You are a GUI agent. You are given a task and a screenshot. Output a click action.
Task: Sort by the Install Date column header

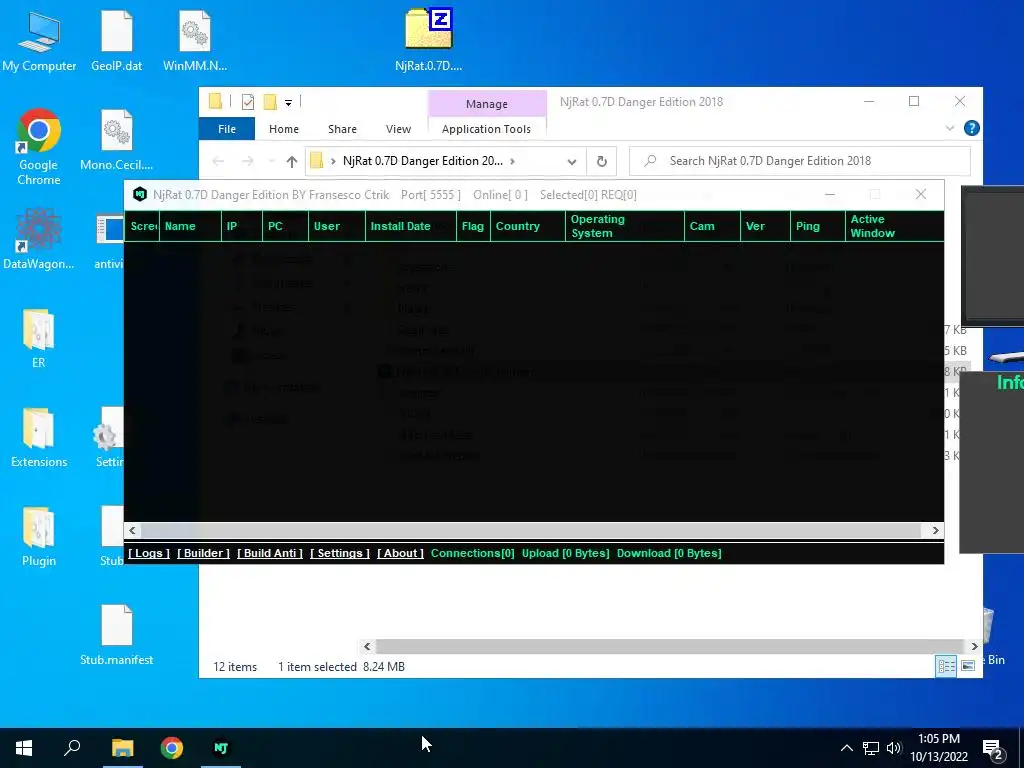pos(411,226)
